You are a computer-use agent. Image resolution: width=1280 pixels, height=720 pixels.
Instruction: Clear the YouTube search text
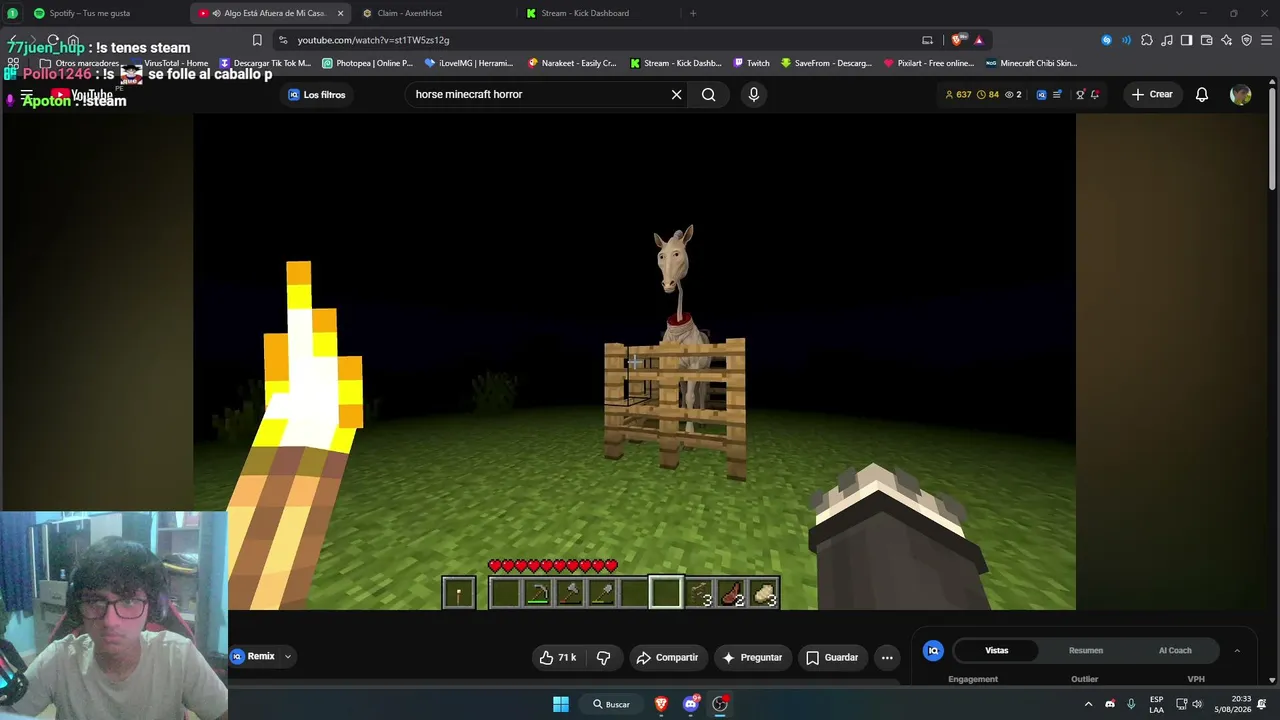[x=677, y=94]
